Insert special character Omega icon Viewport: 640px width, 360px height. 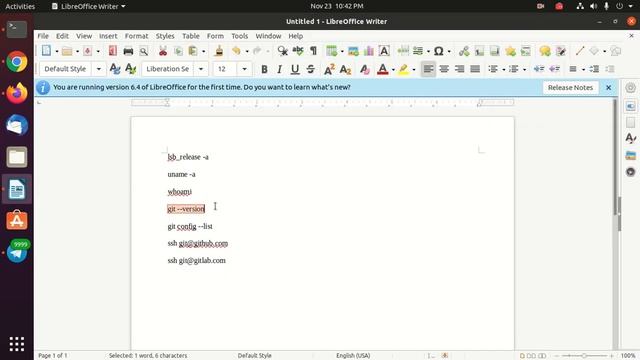(438, 51)
